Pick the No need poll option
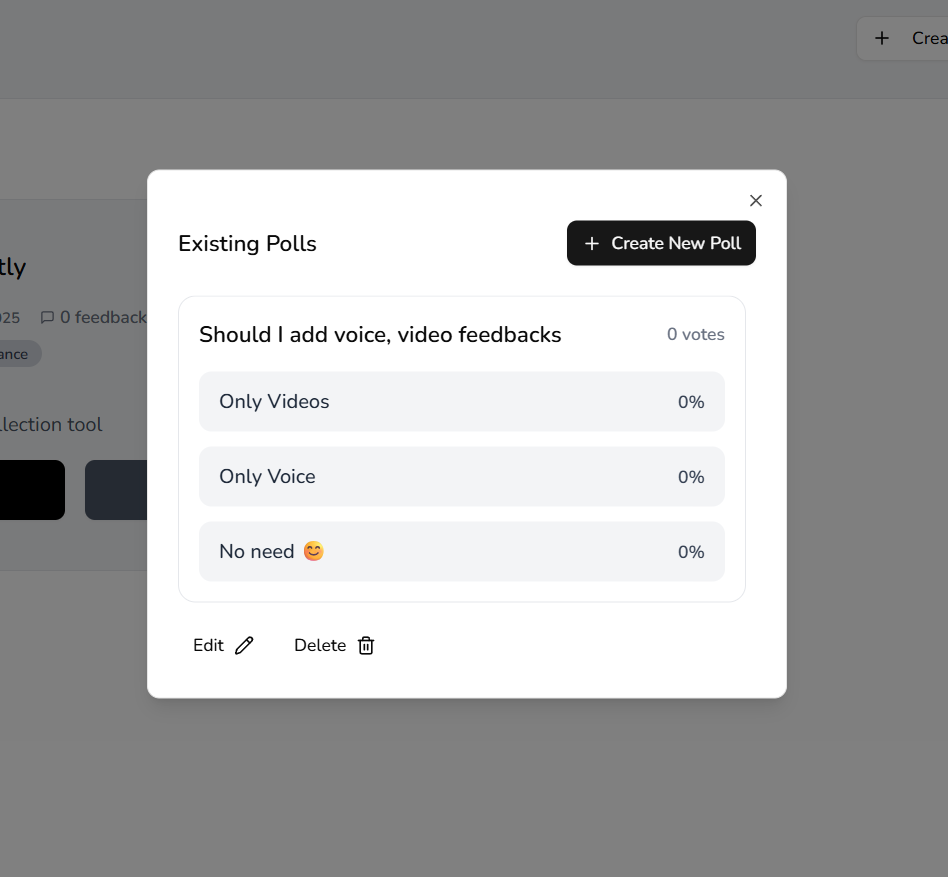The image size is (948, 877). [461, 552]
